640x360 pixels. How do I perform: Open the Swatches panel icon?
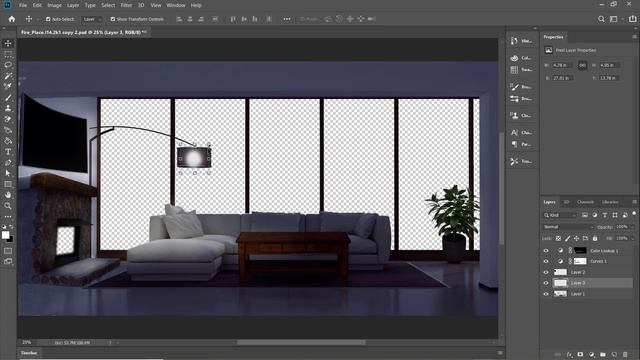point(514,70)
